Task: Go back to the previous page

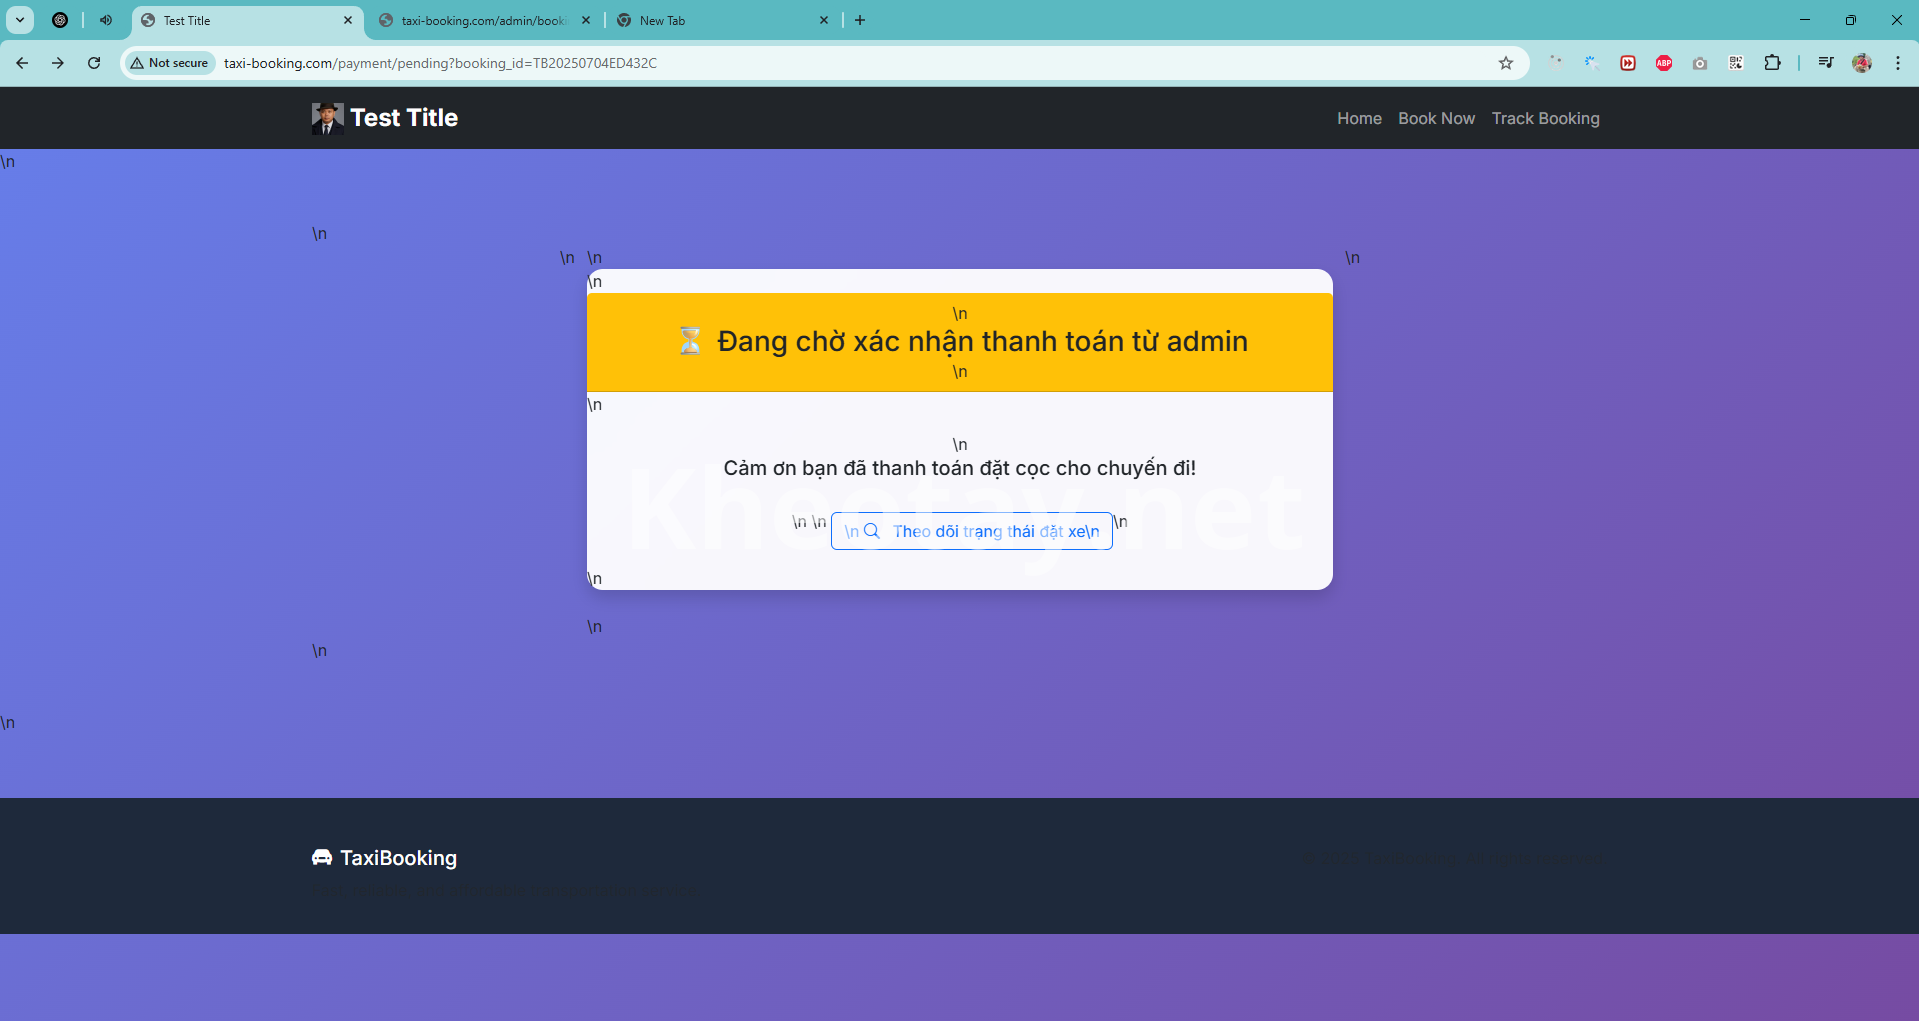Action: (x=22, y=63)
